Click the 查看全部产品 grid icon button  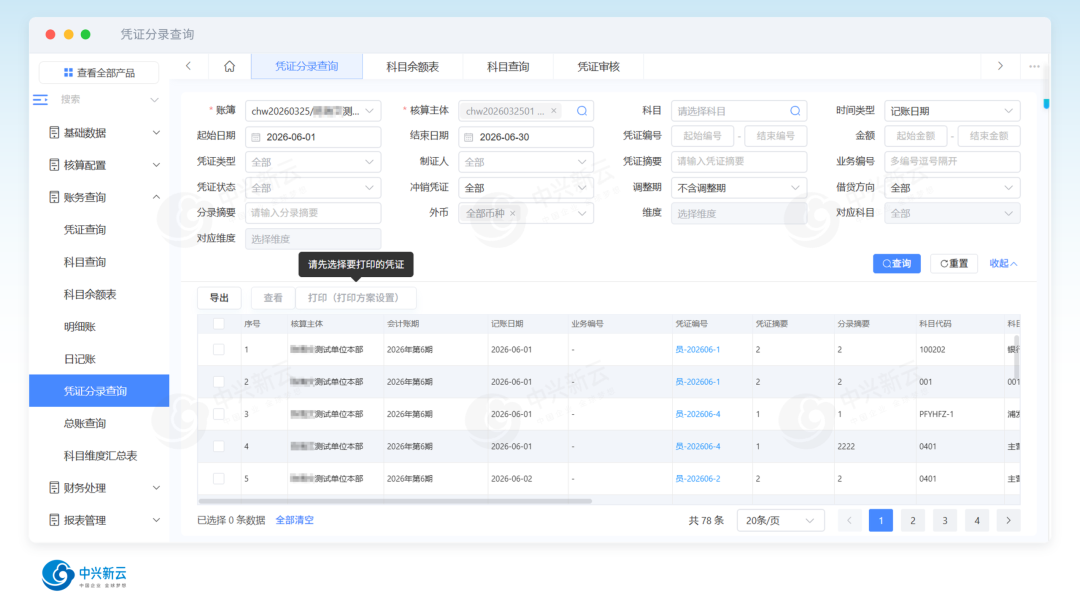99,72
